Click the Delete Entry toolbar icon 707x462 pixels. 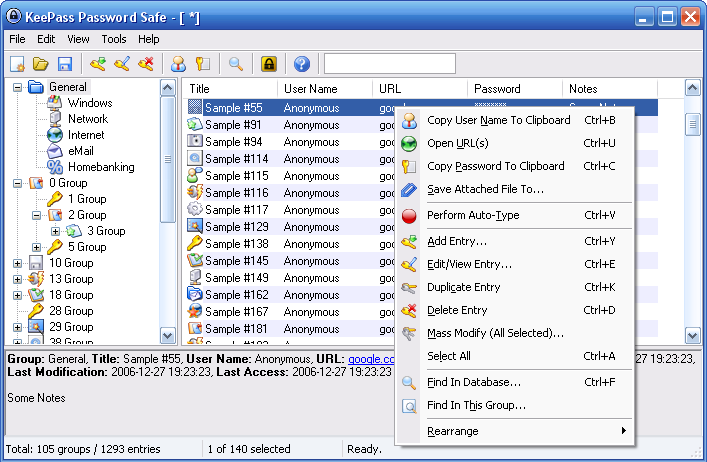(x=146, y=64)
